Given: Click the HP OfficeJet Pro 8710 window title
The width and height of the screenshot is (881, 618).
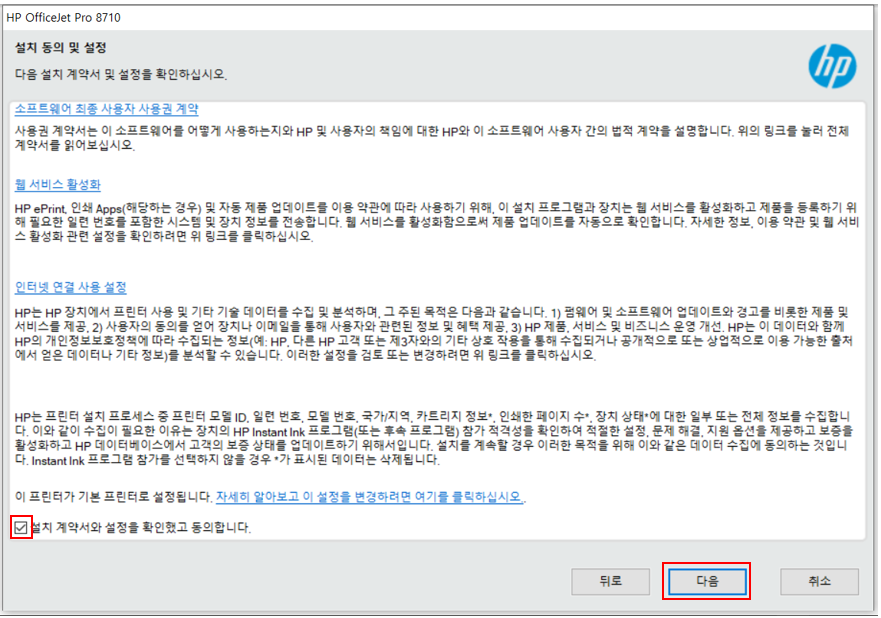Looking at the screenshot, I should 63,17.
